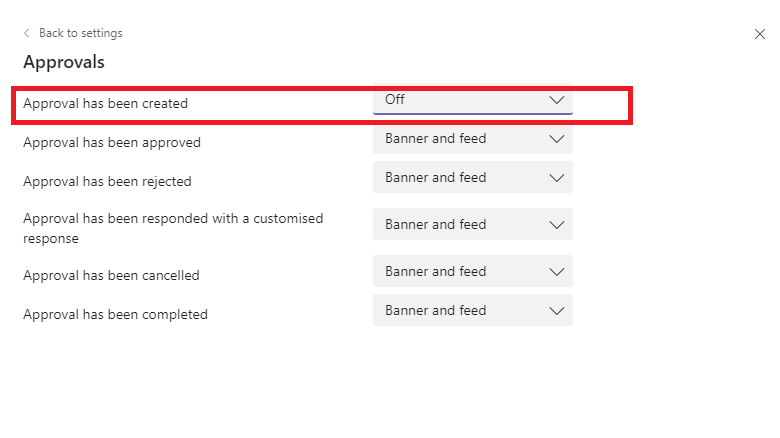Close the Approvals settings panel
The width and height of the screenshot is (780, 438).
pos(759,34)
